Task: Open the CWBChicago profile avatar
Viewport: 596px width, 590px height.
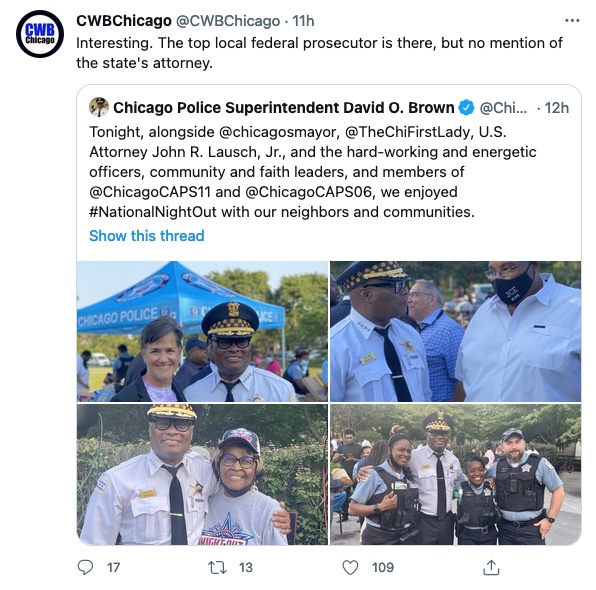Action: point(40,34)
